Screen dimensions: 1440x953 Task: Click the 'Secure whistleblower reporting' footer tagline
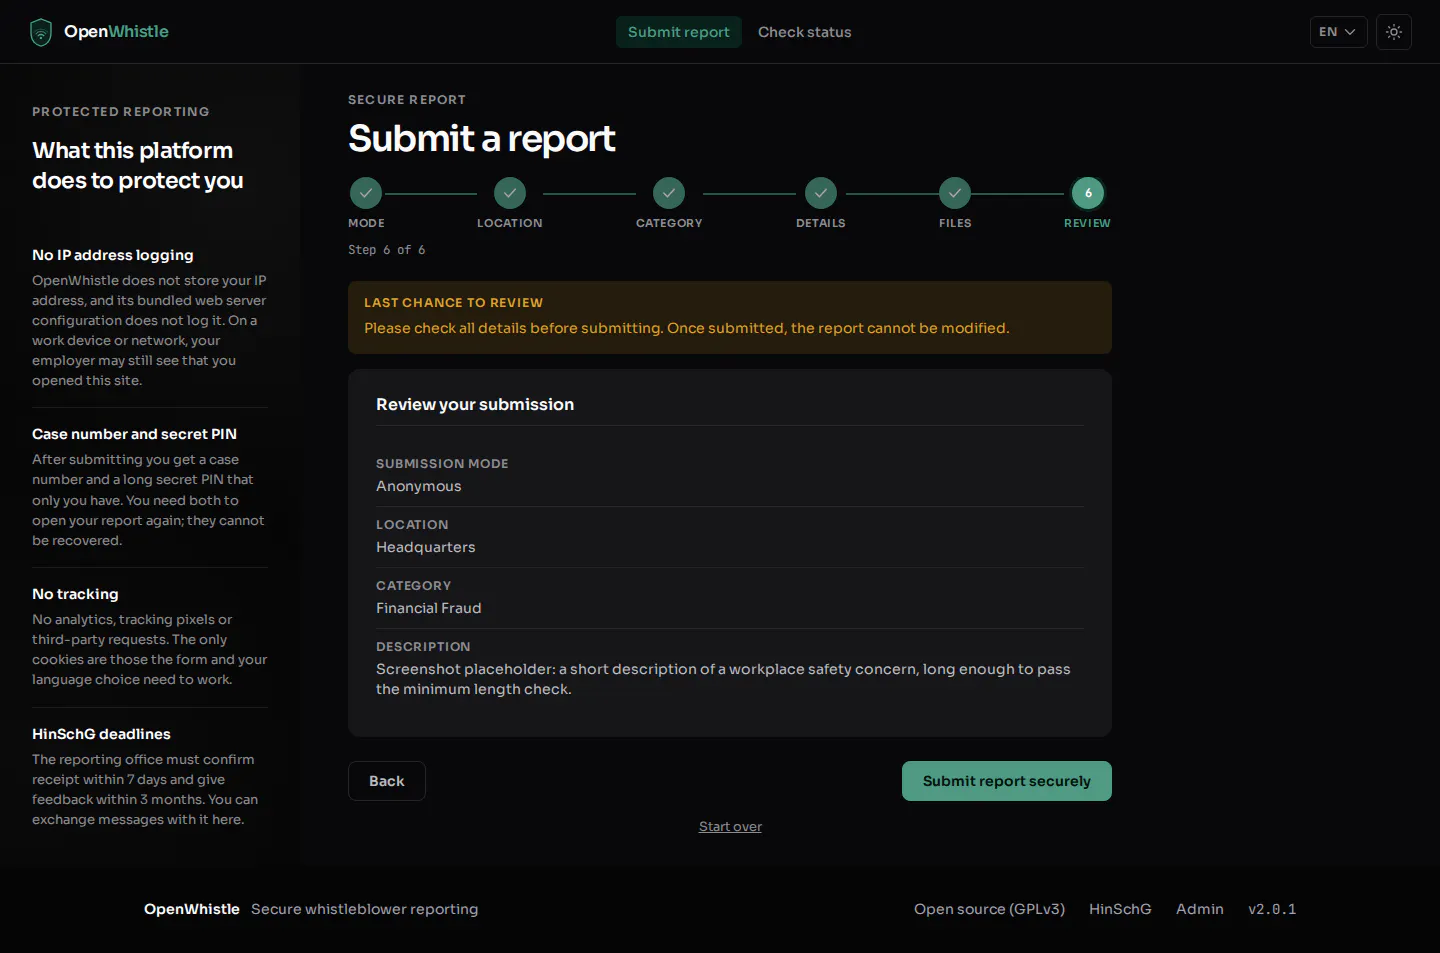(x=364, y=909)
